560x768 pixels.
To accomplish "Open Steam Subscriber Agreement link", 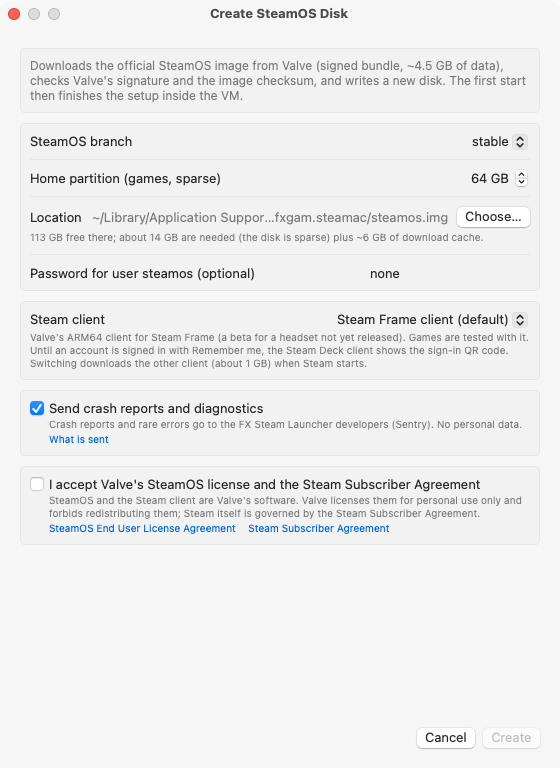I will [318, 528].
